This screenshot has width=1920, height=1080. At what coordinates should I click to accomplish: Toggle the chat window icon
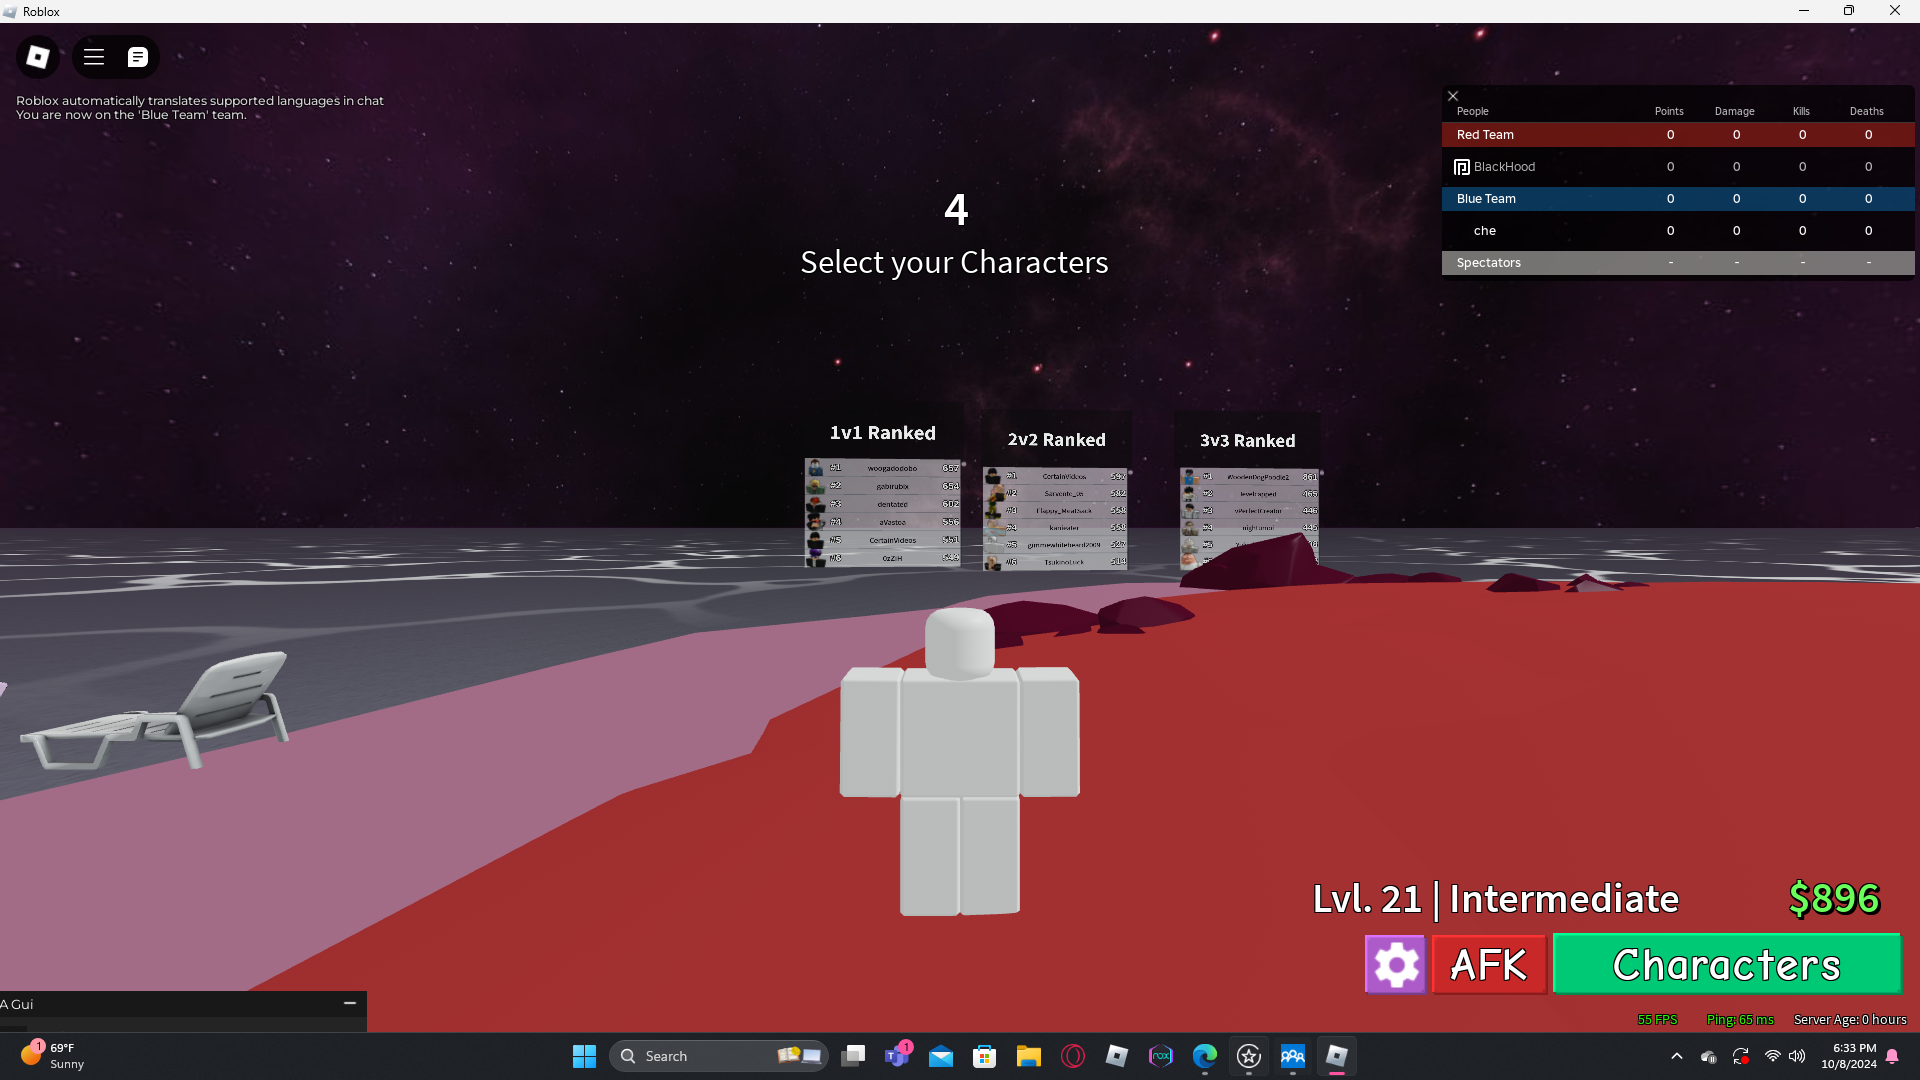138,57
